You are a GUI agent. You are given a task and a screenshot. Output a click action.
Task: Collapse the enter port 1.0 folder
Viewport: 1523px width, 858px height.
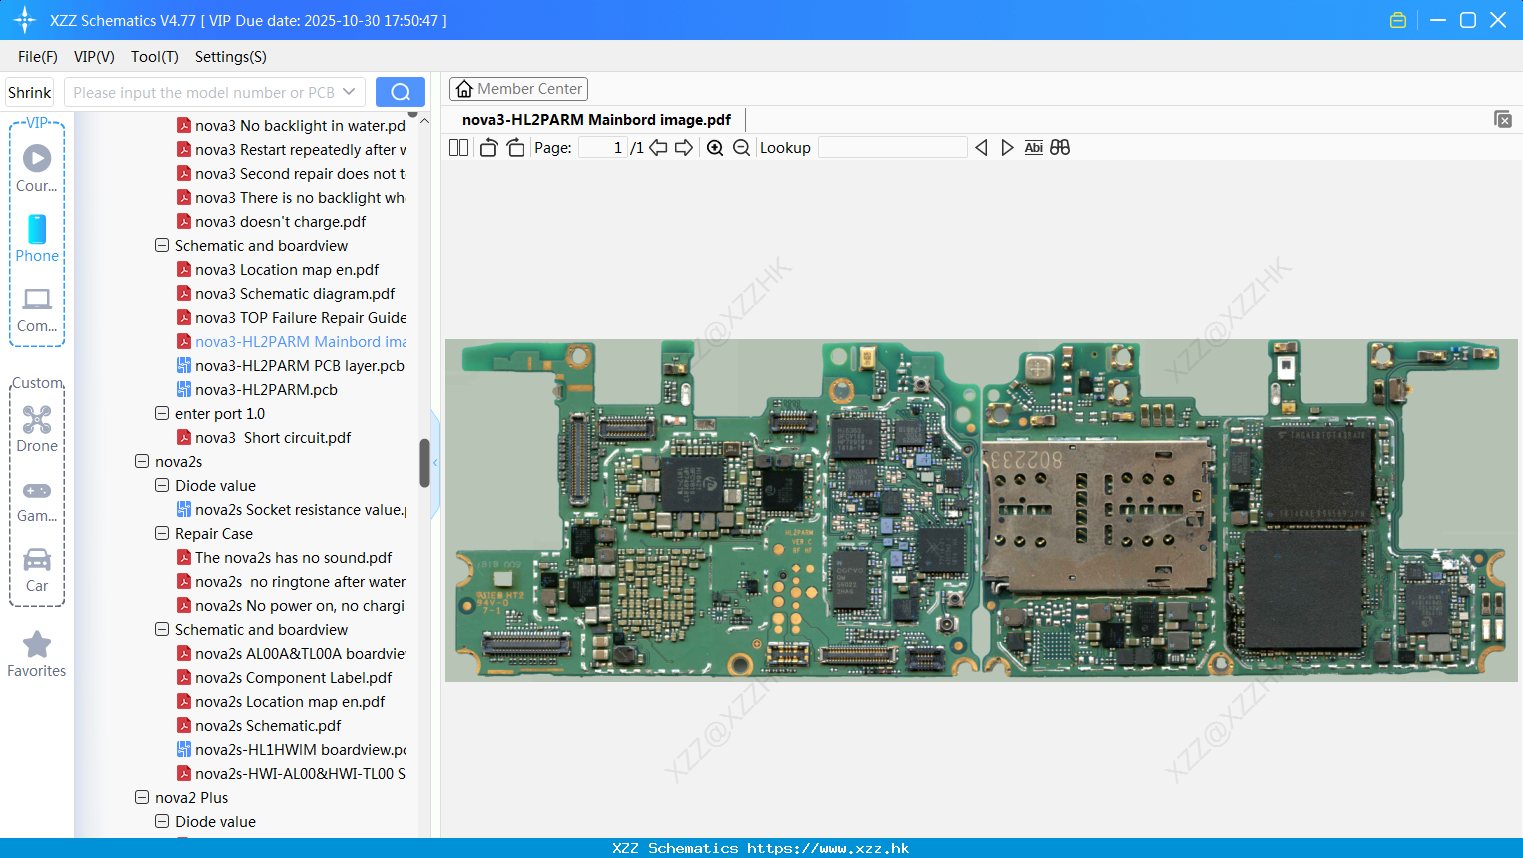click(x=162, y=413)
